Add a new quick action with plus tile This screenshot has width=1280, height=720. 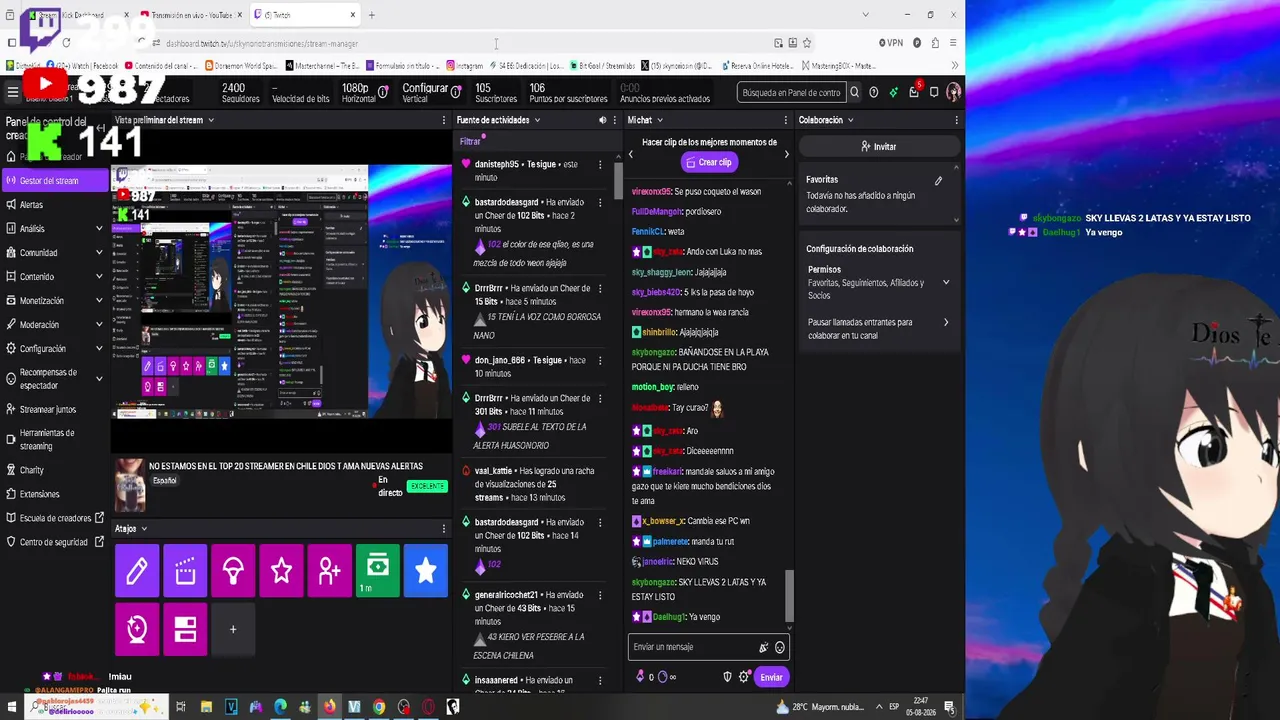pyautogui.click(x=233, y=629)
